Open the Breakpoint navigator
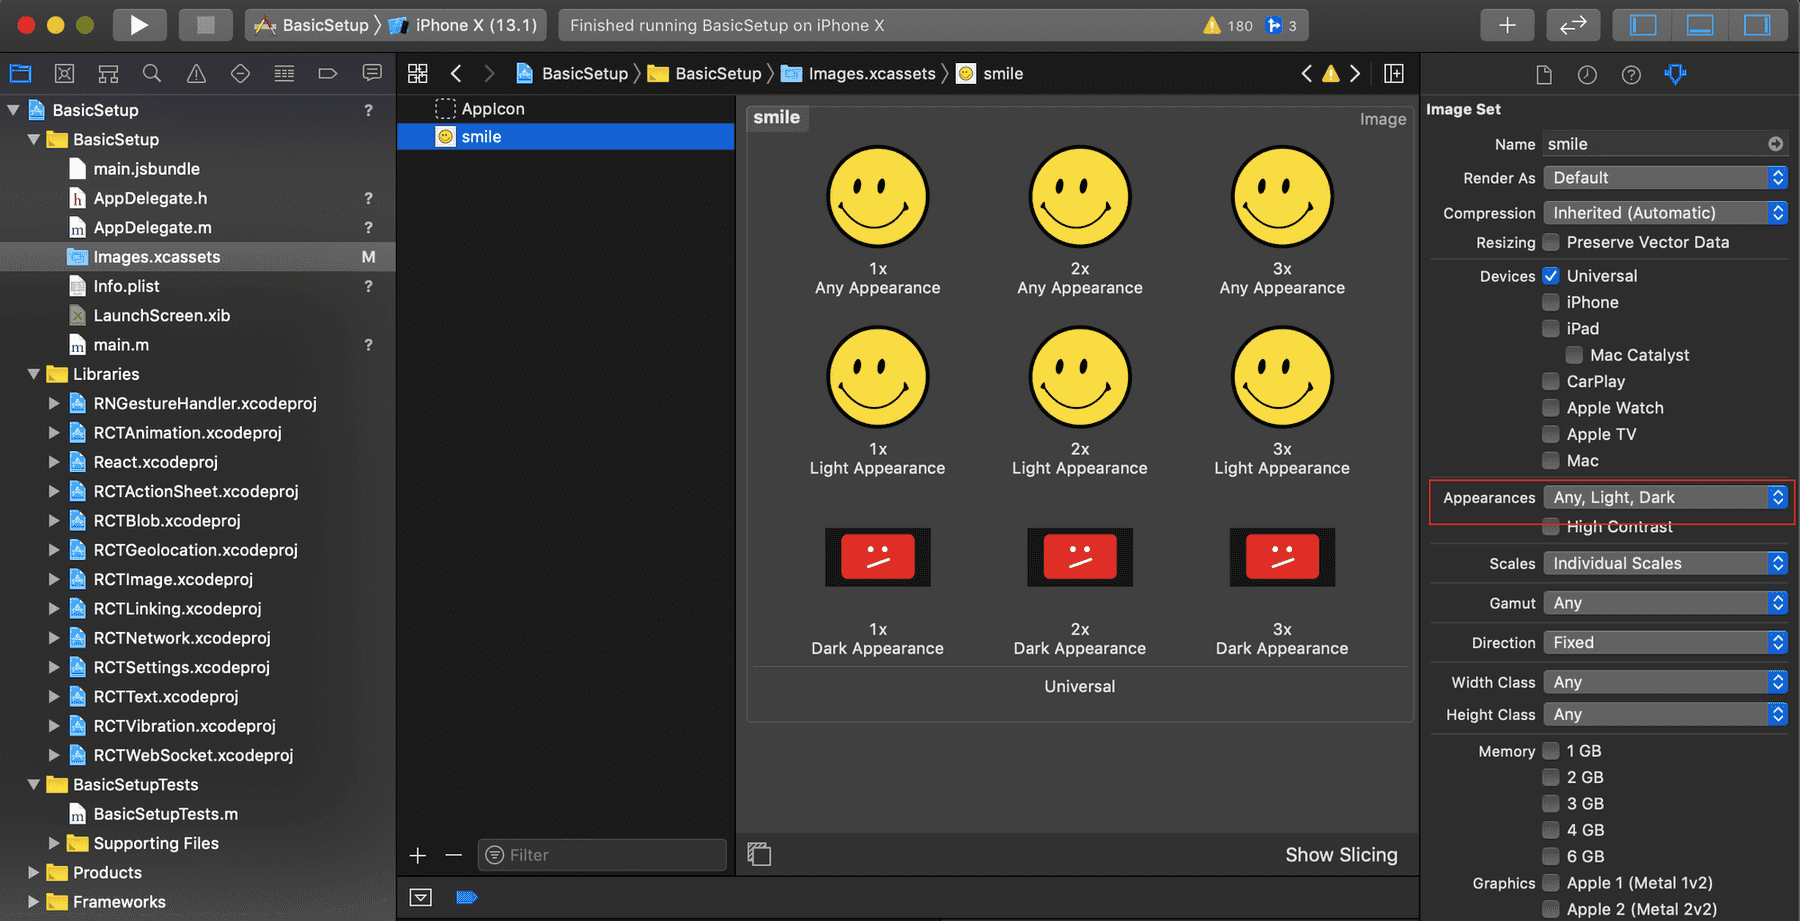Screen dimensions: 1800x921 click(328, 73)
